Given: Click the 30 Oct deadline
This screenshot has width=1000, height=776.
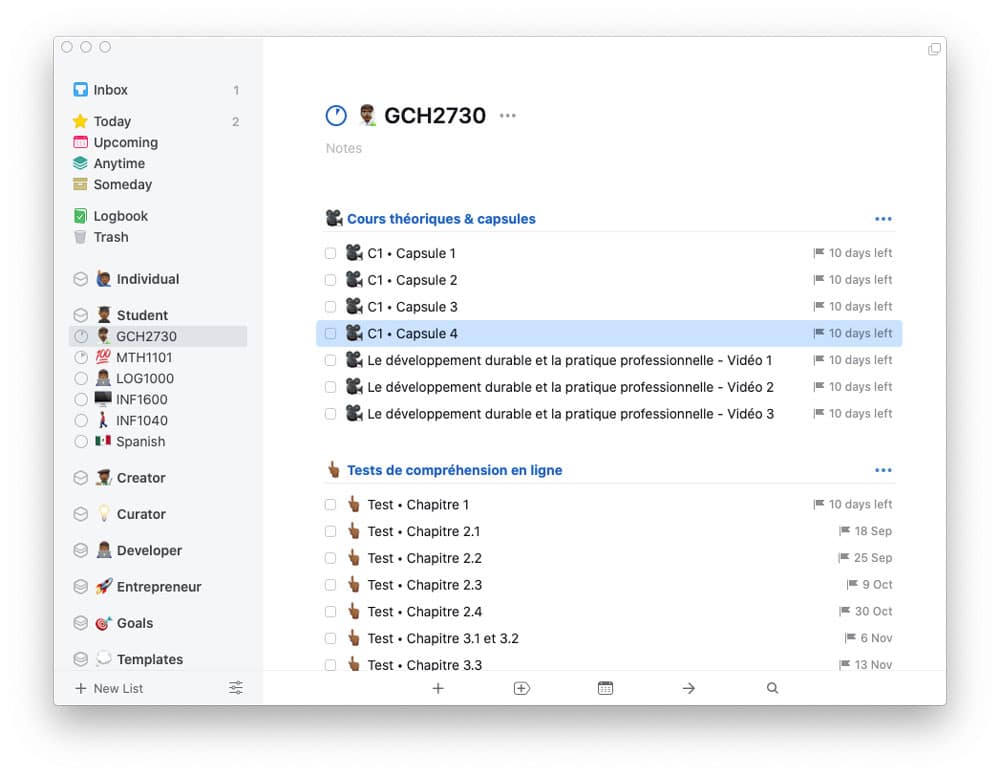Looking at the screenshot, I should pos(866,611).
